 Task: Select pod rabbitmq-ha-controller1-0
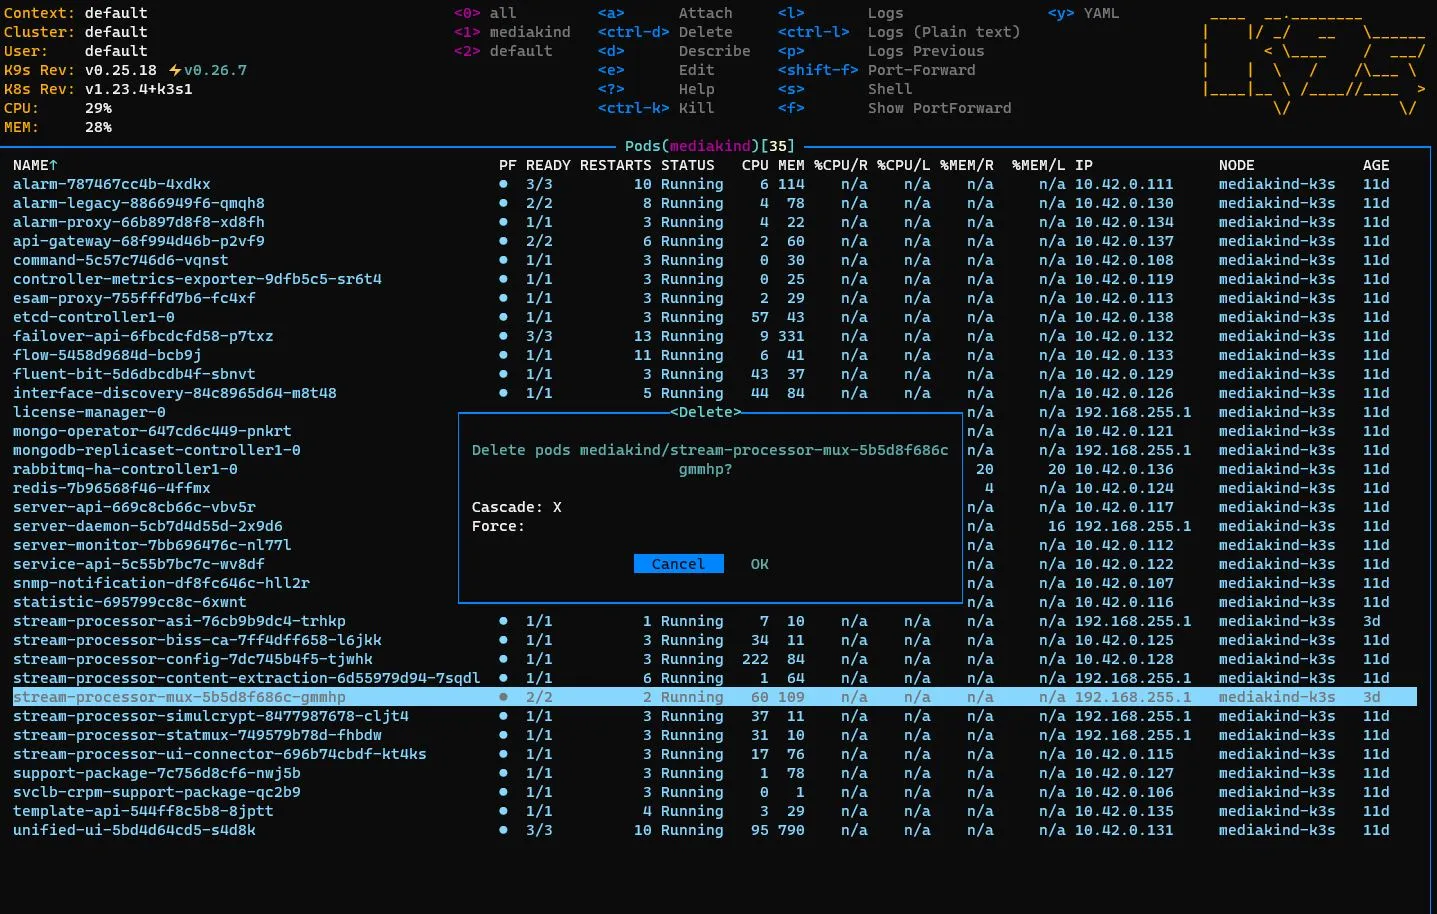(125, 469)
